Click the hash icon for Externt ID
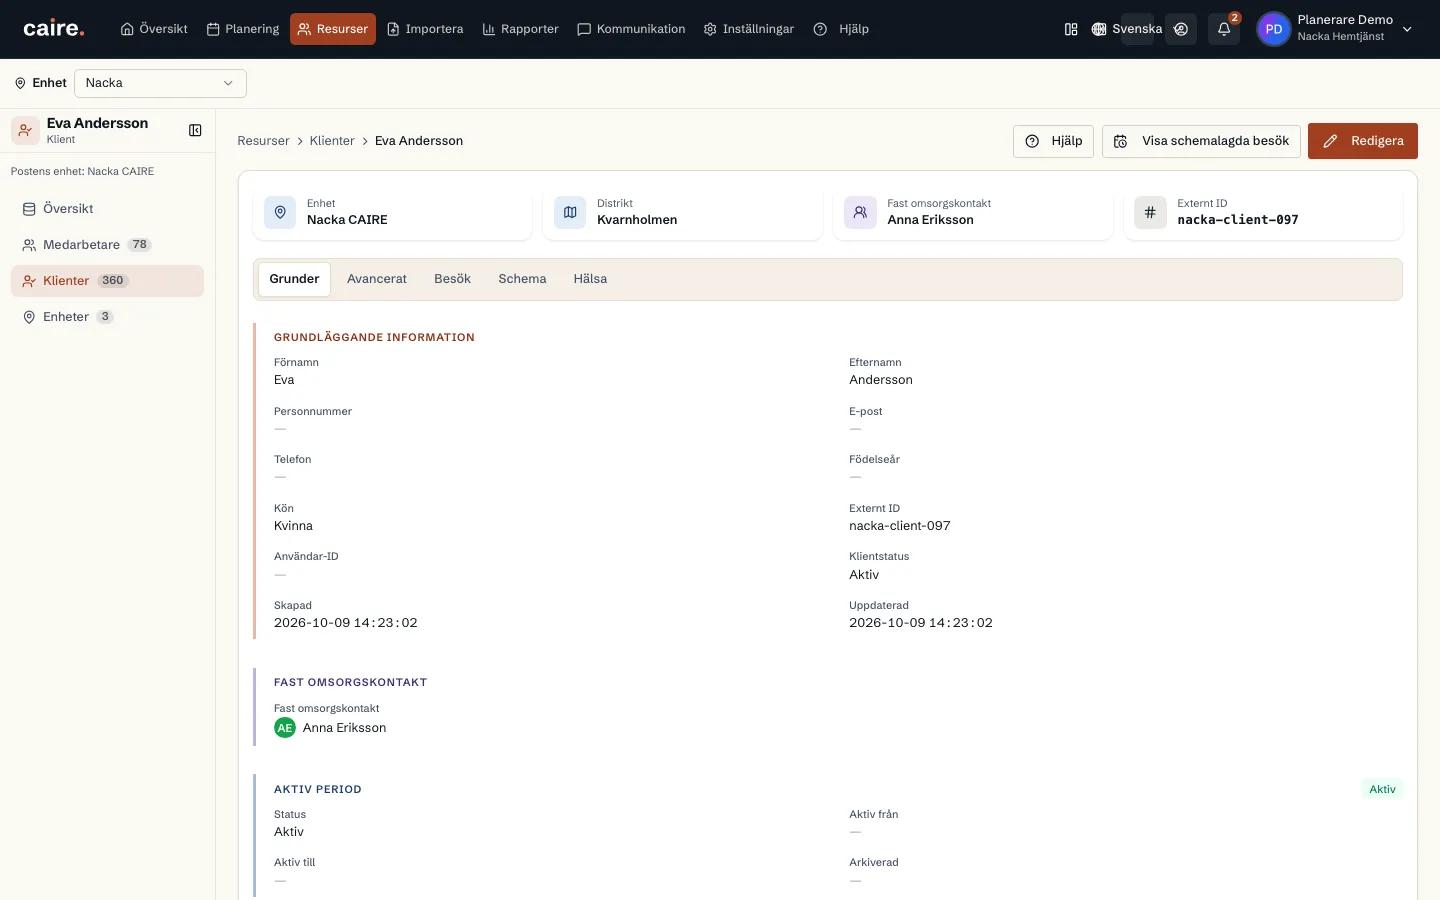The height and width of the screenshot is (900, 1440). (1150, 212)
